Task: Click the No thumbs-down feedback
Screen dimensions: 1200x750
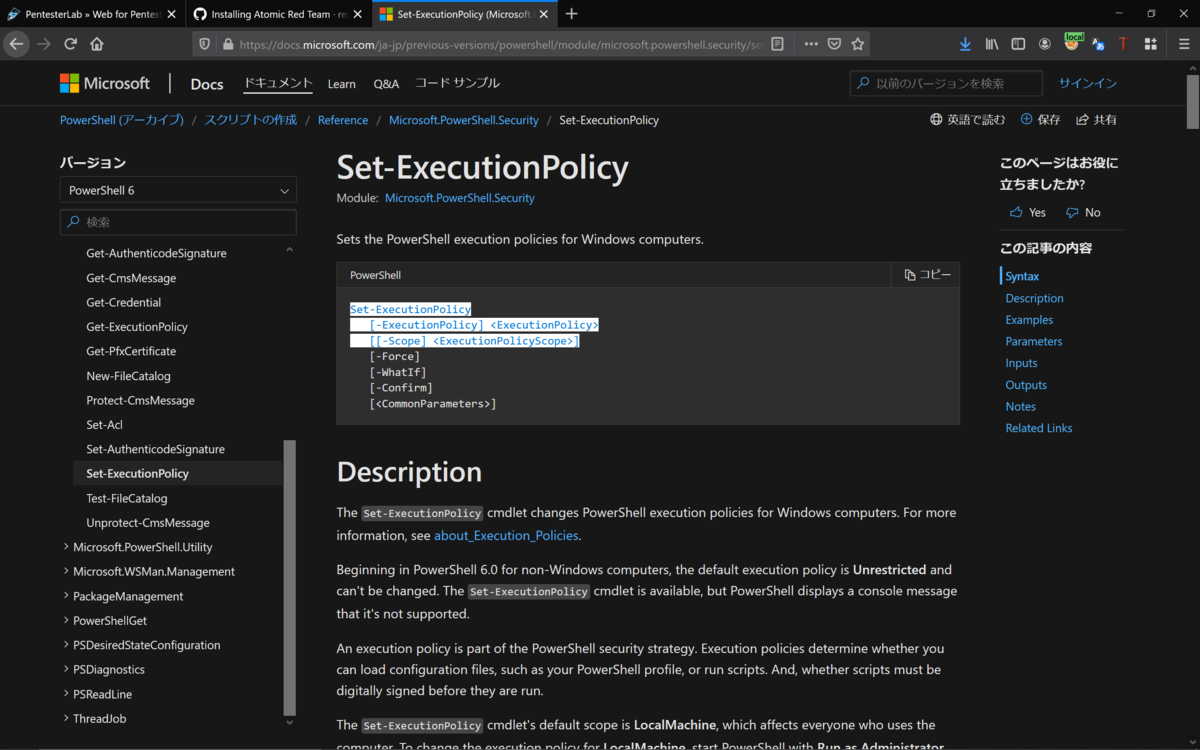Action: click(1083, 212)
